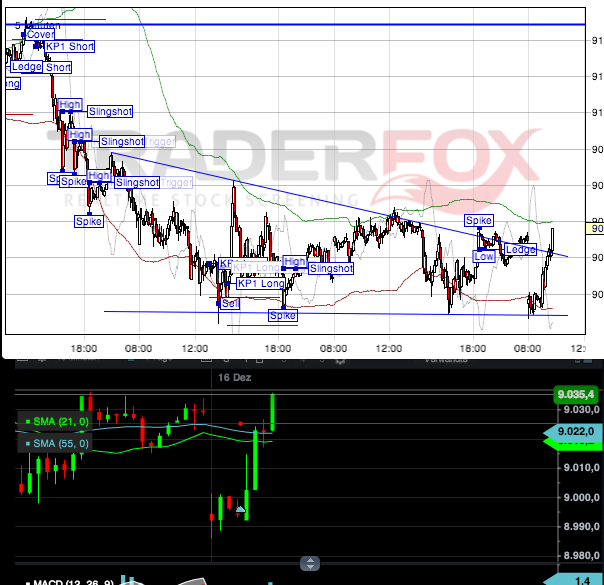Select the KP1 Short signal marker
Screen dimensions: 604x585
pyautogui.click(x=69, y=46)
